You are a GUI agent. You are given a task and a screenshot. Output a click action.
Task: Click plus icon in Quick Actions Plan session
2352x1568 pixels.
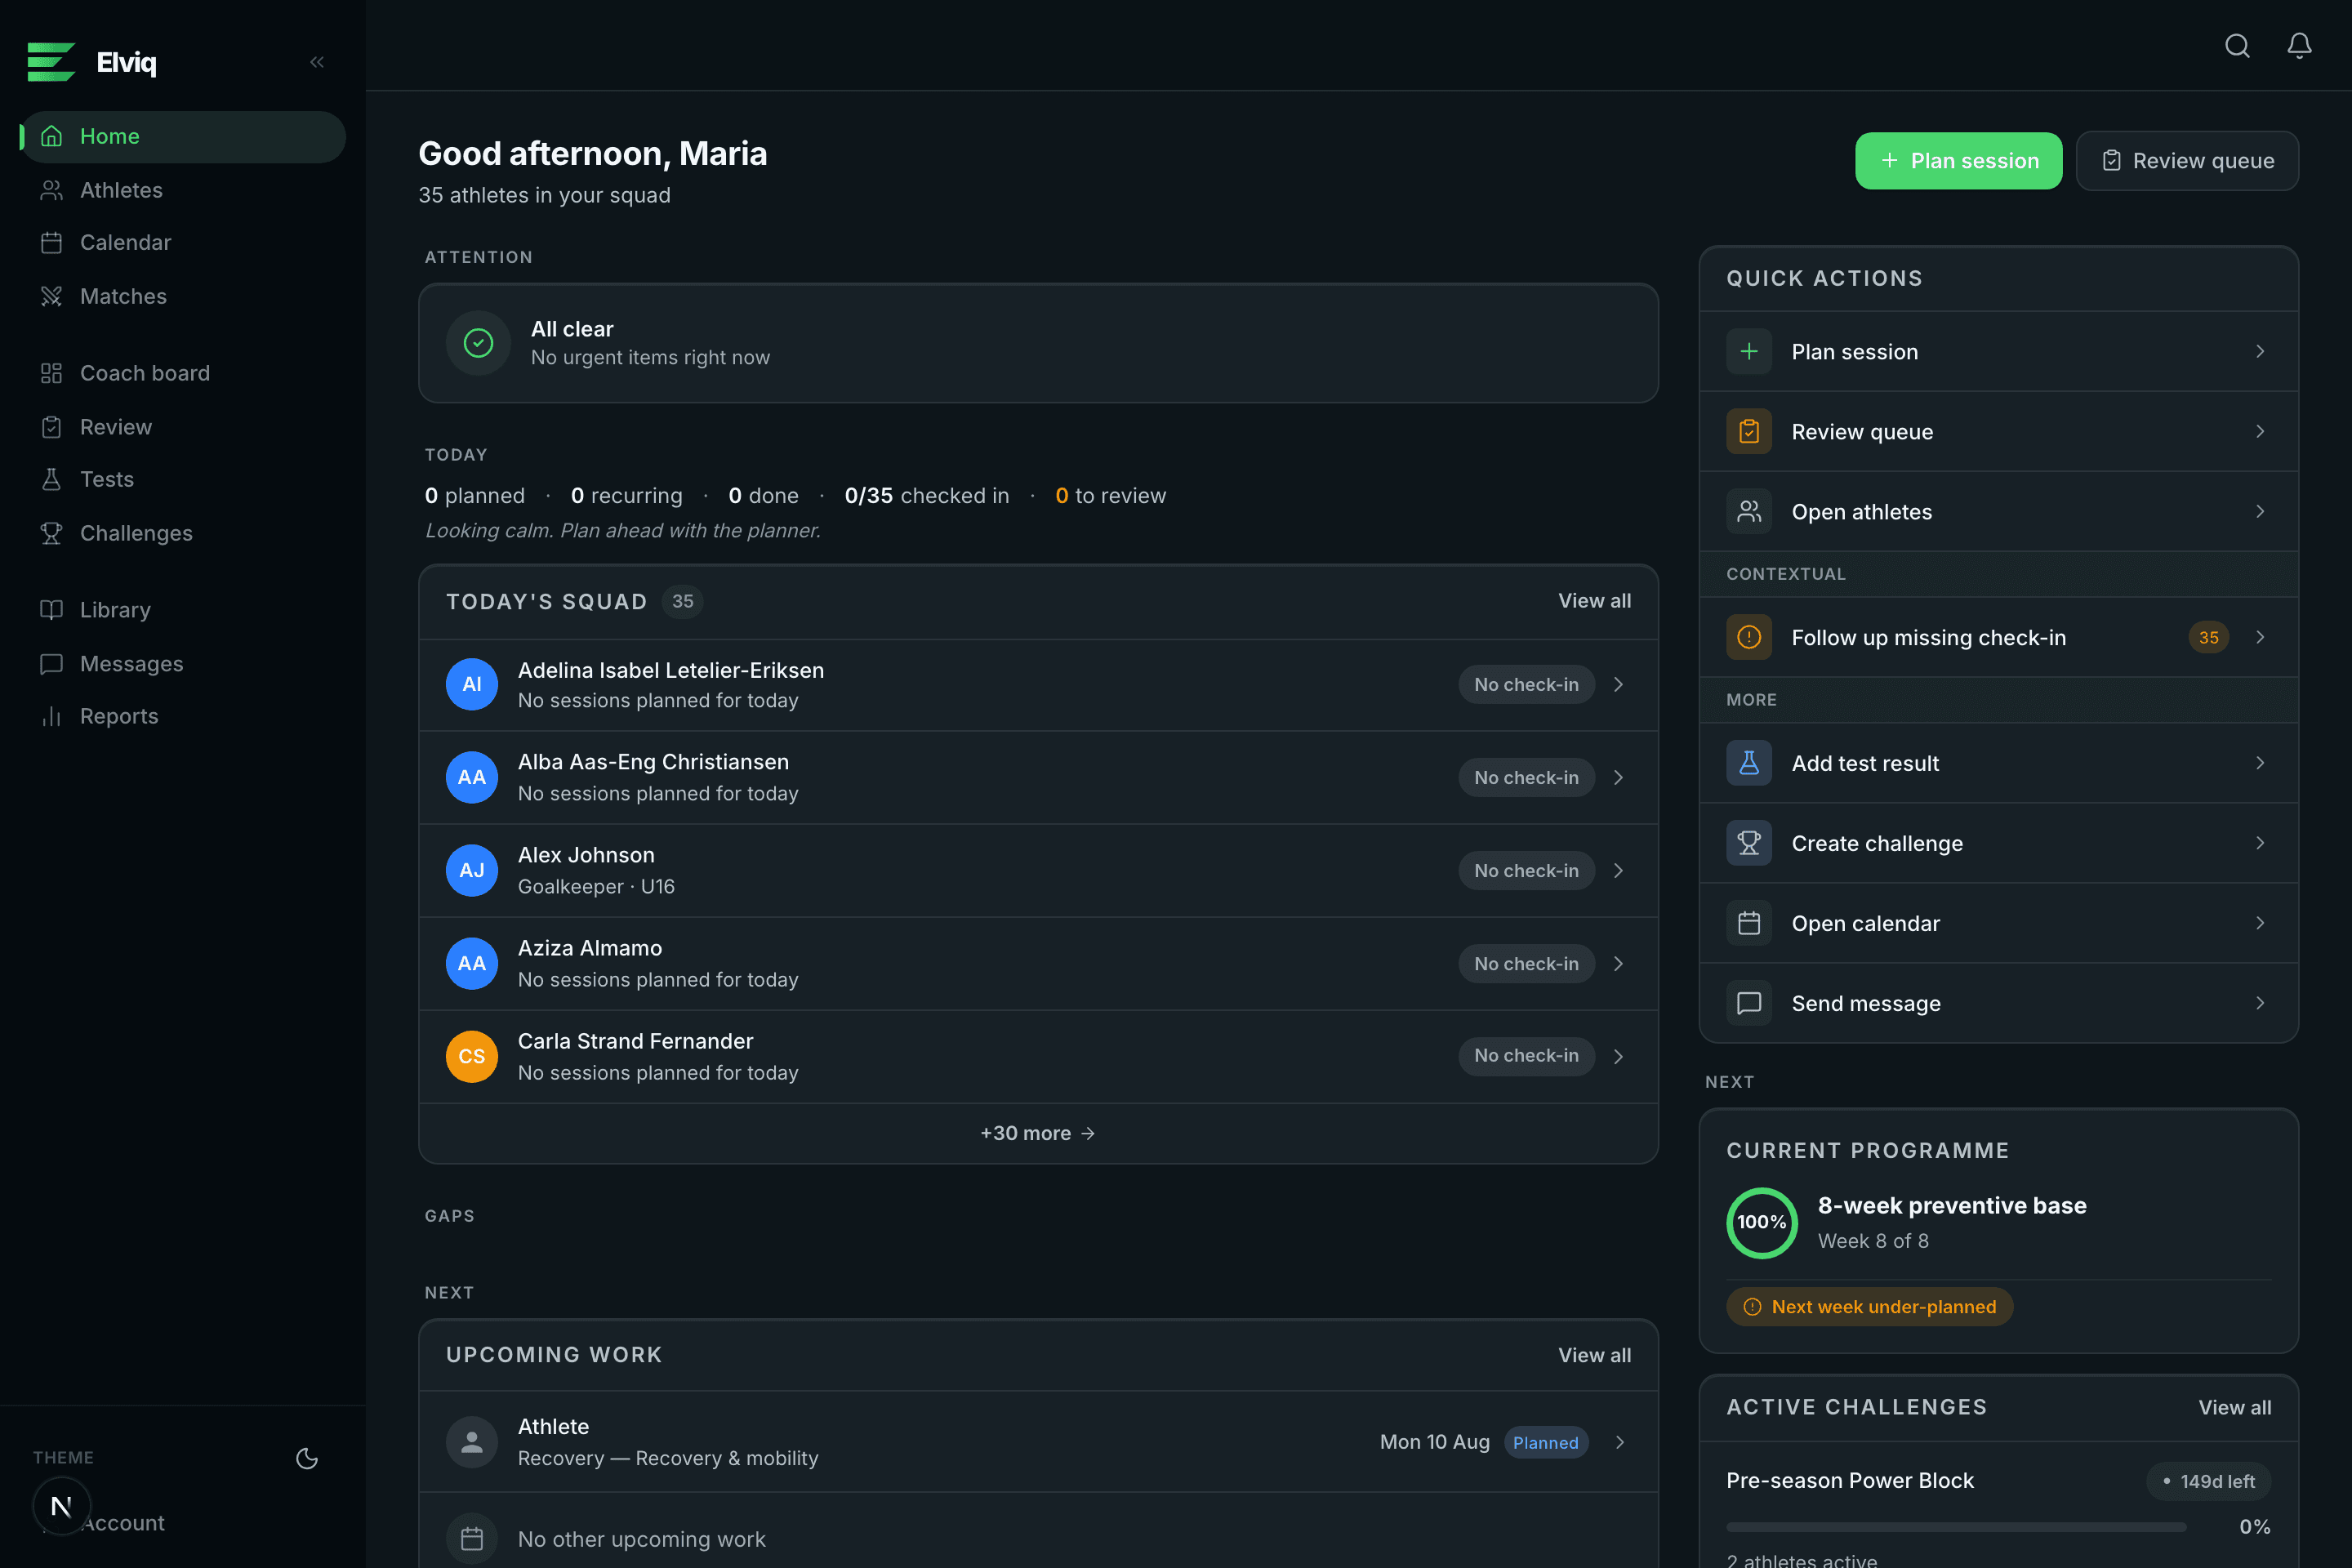[x=1748, y=351]
